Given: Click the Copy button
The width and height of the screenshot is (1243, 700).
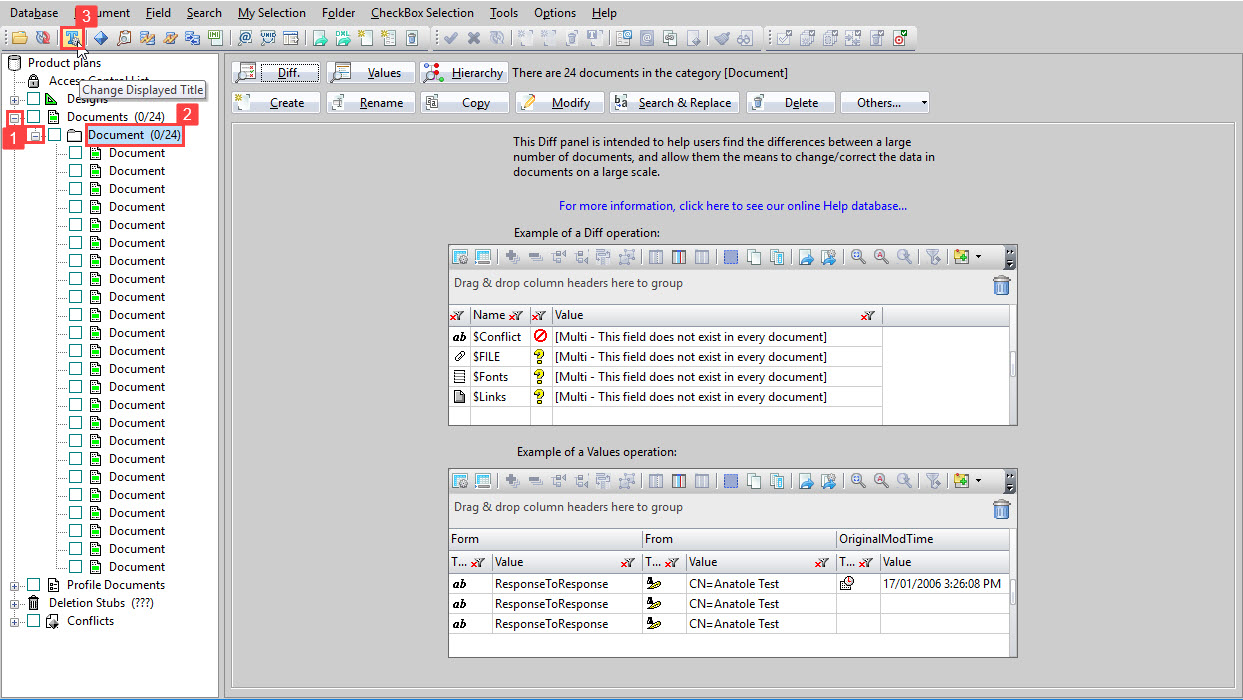Looking at the screenshot, I should (x=464, y=102).
